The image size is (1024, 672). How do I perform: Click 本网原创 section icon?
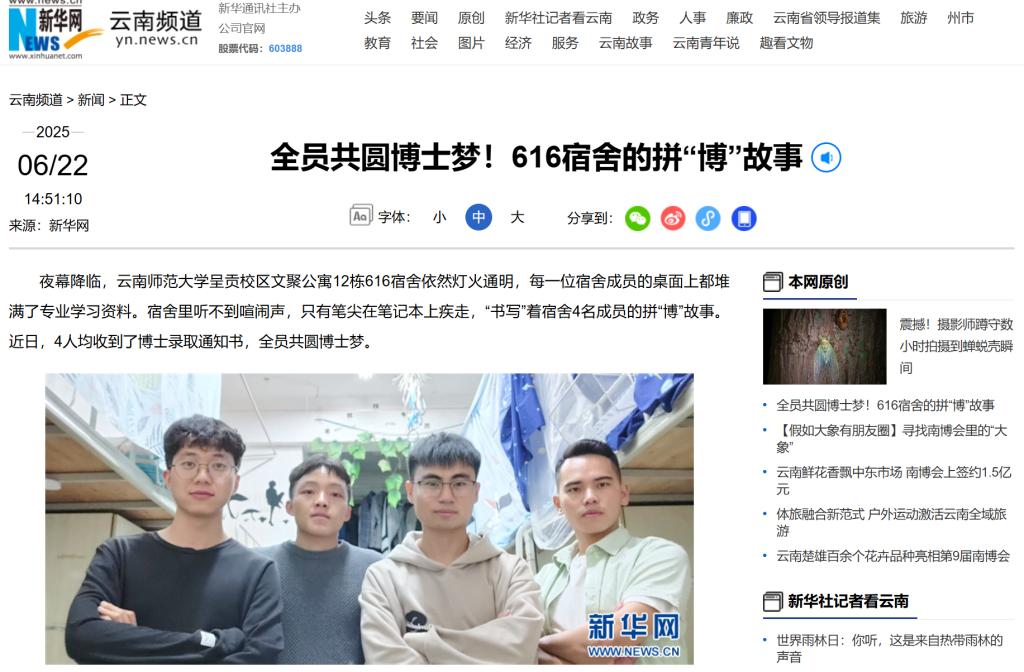pyautogui.click(x=773, y=282)
